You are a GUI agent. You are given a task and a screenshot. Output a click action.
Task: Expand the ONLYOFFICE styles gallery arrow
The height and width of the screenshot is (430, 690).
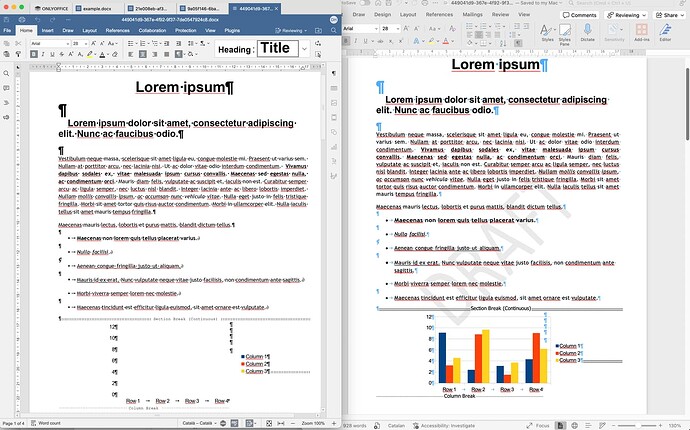[305, 49]
